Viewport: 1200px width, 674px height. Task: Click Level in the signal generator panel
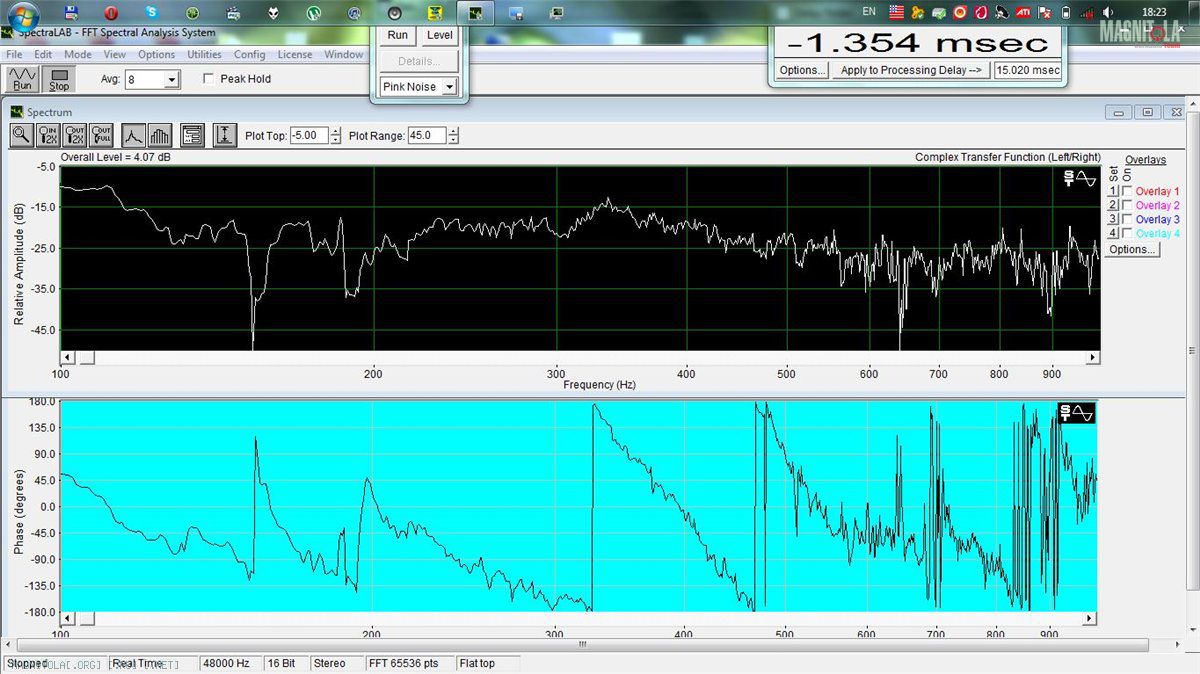click(439, 35)
